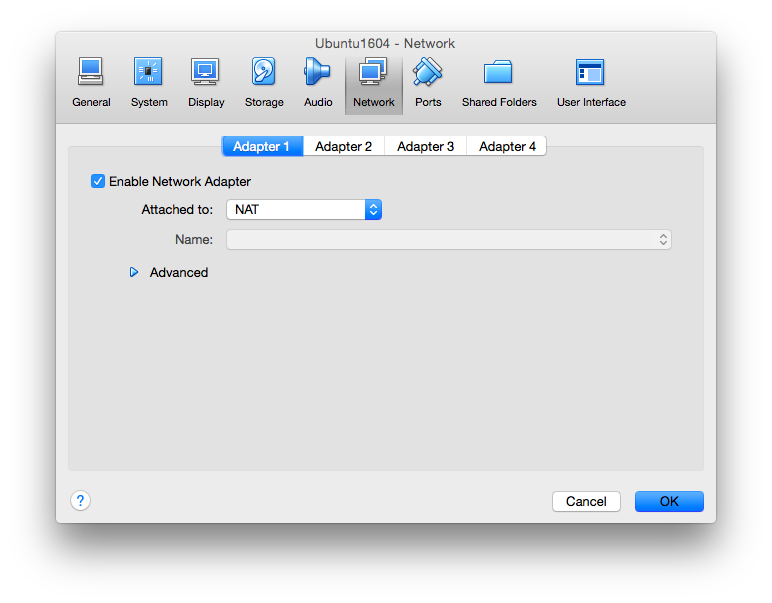Image resolution: width=772 pixels, height=603 pixels.
Task: Click the Network settings icon
Action: pyautogui.click(x=373, y=73)
